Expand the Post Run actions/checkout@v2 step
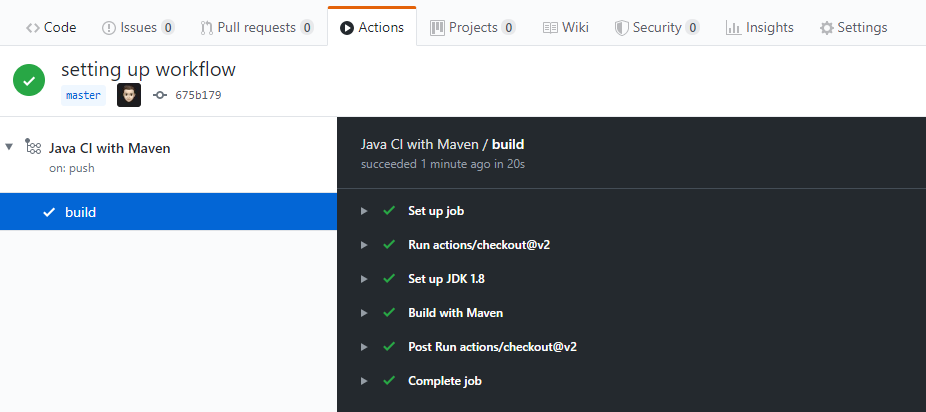This screenshot has height=412, width=926. (x=364, y=347)
